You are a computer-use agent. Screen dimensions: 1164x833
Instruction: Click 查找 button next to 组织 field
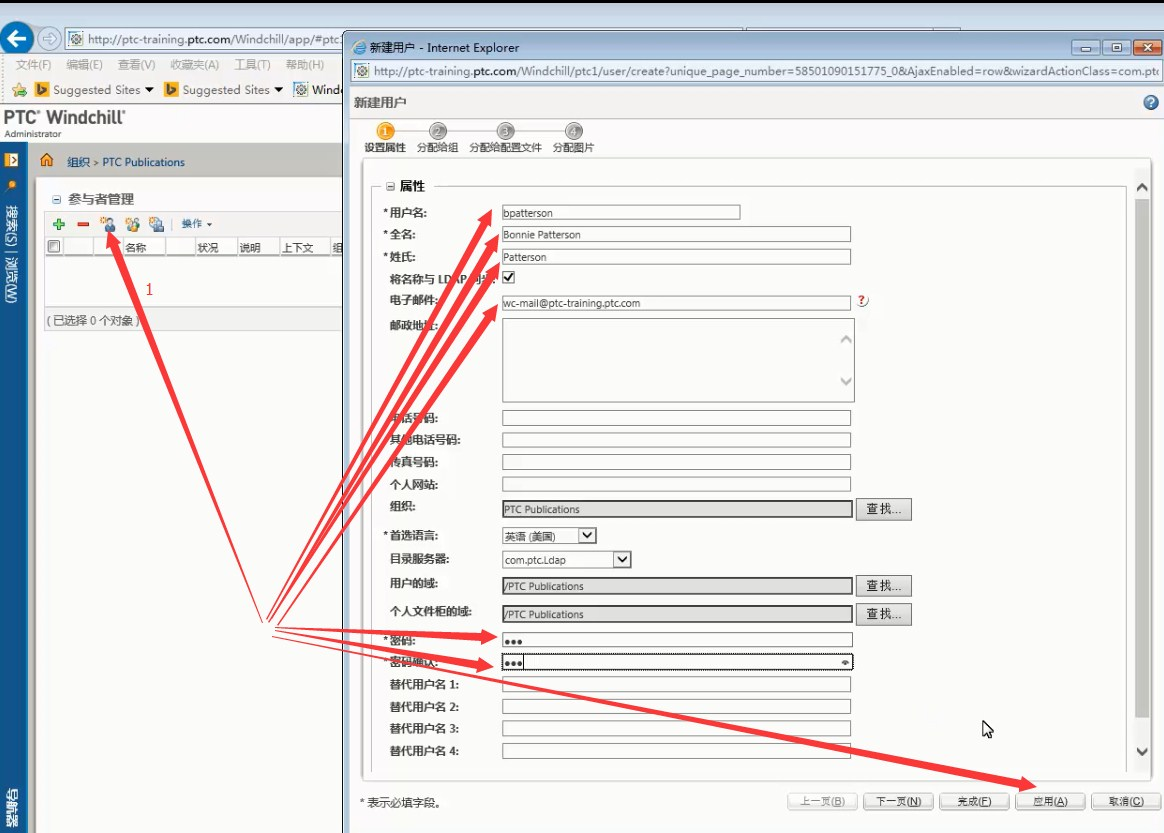883,509
